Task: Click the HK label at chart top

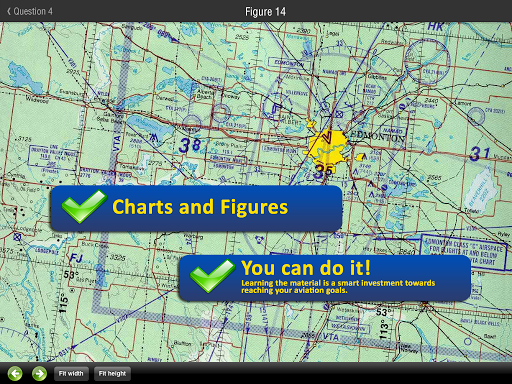Action: click(x=435, y=26)
